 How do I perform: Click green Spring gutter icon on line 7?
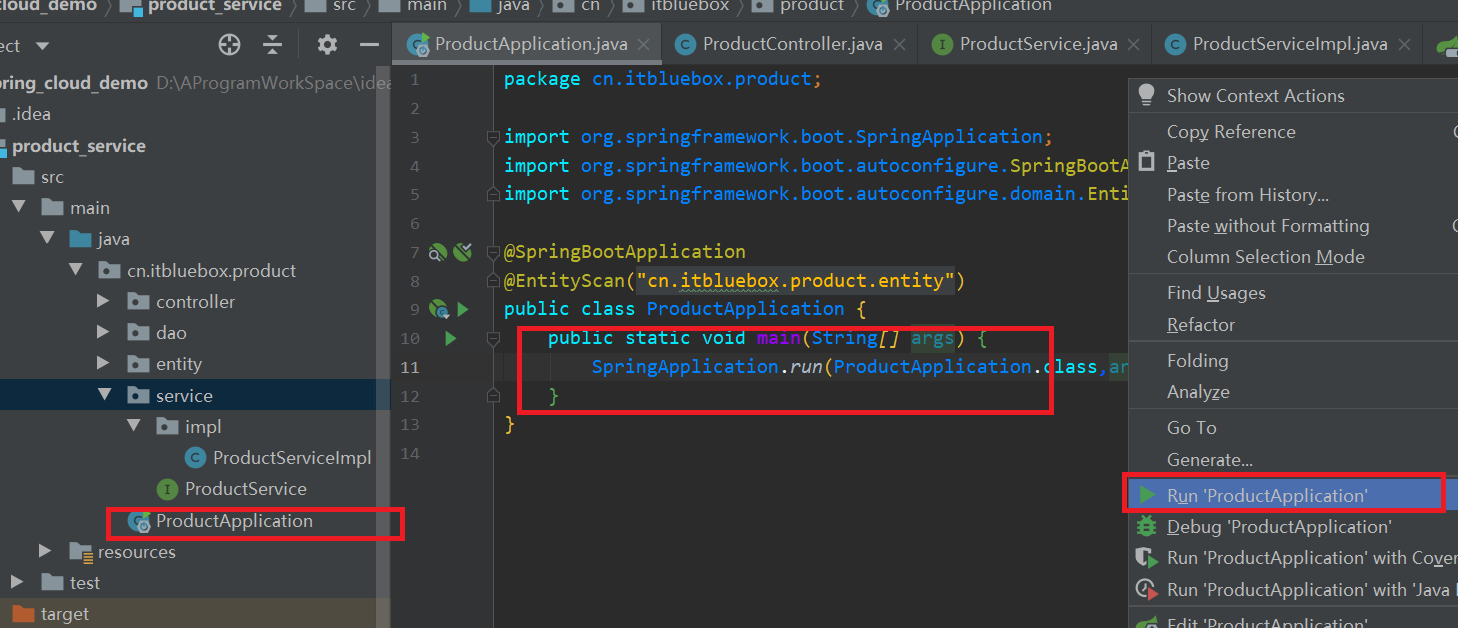(x=461, y=252)
